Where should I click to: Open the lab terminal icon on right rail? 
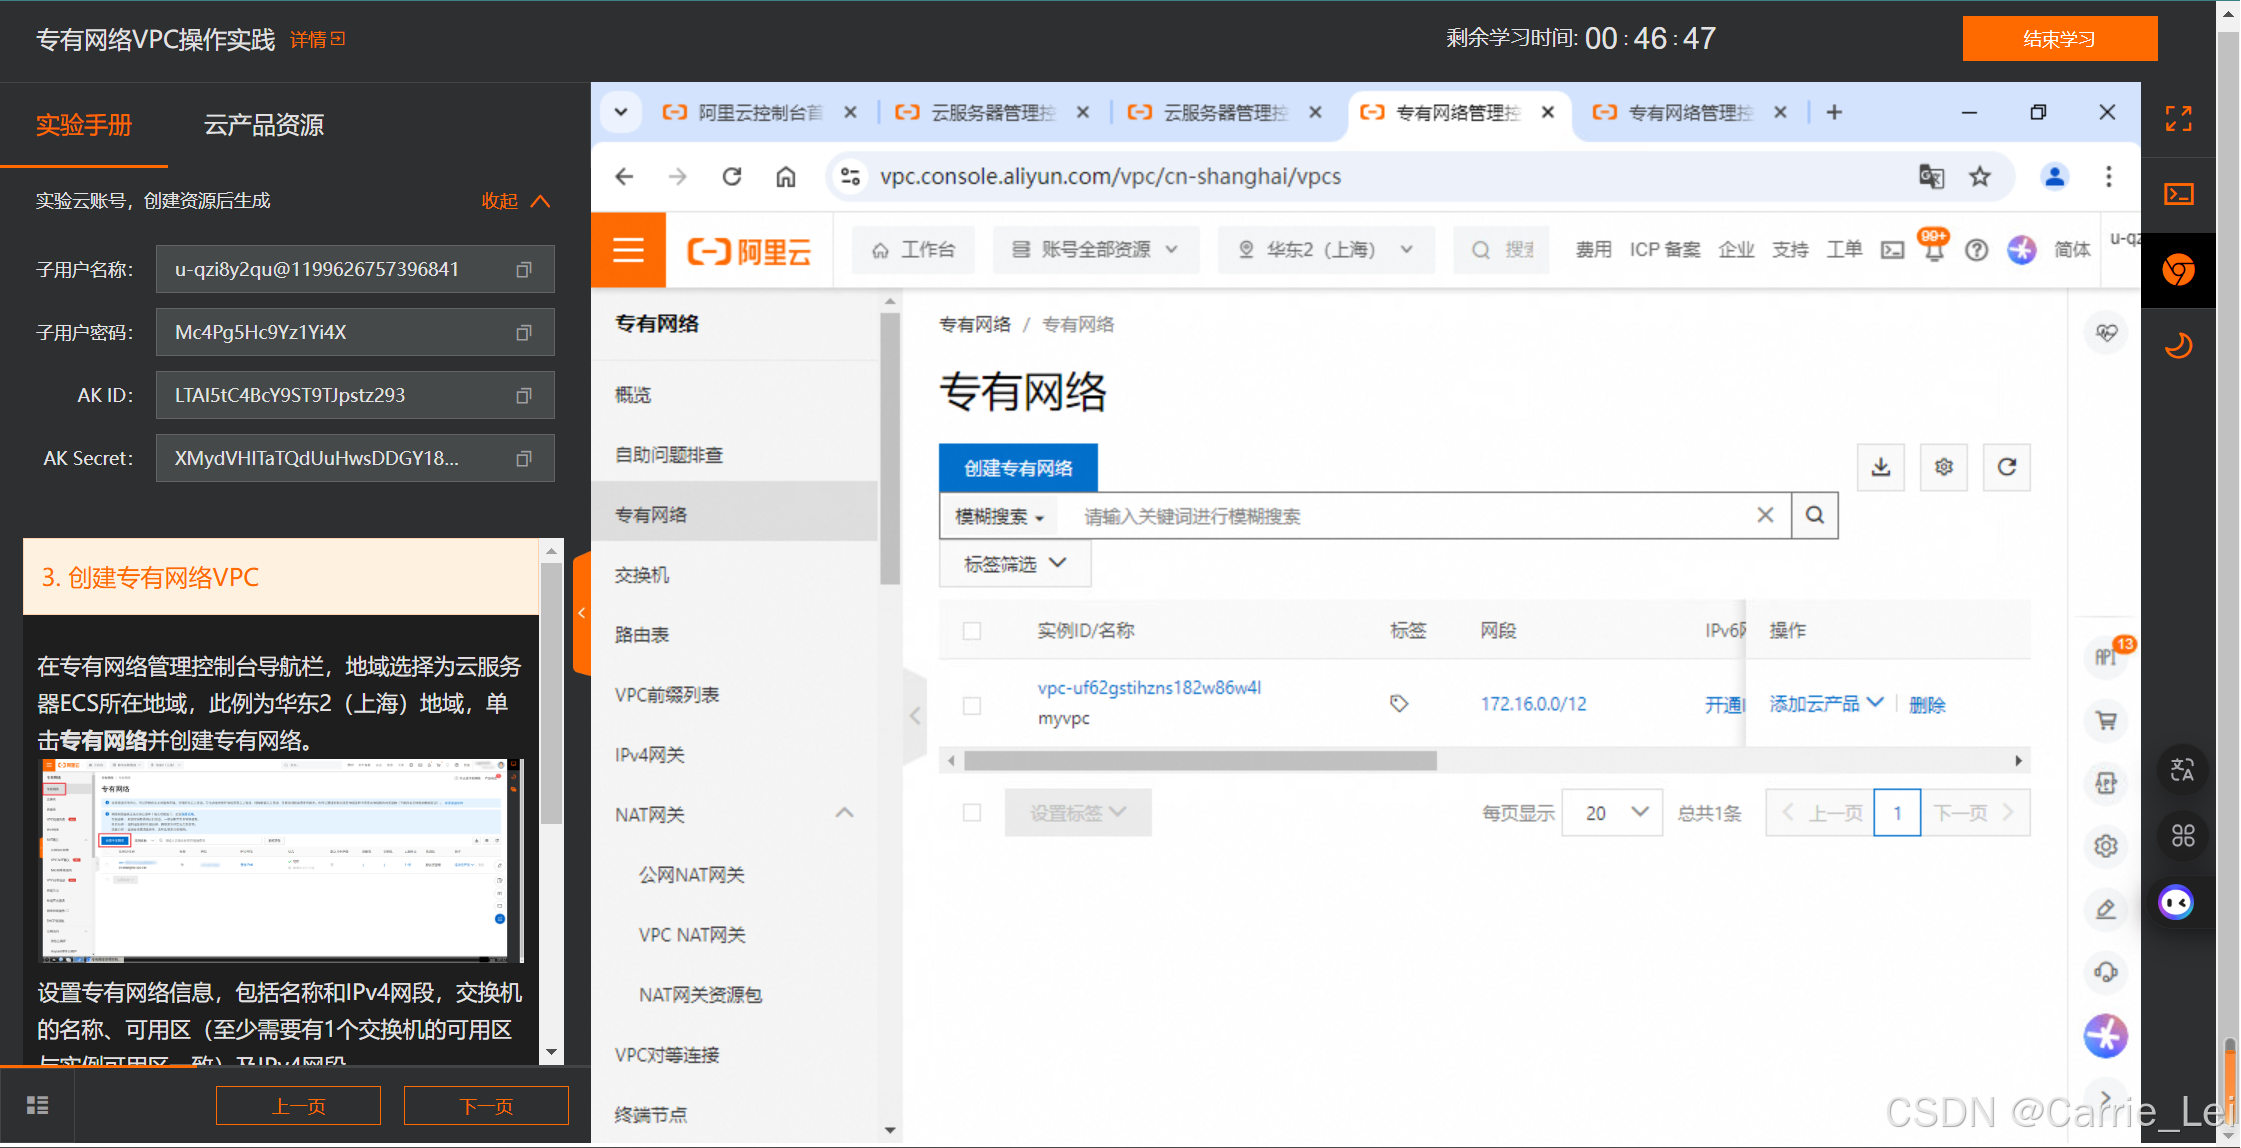tap(2179, 194)
